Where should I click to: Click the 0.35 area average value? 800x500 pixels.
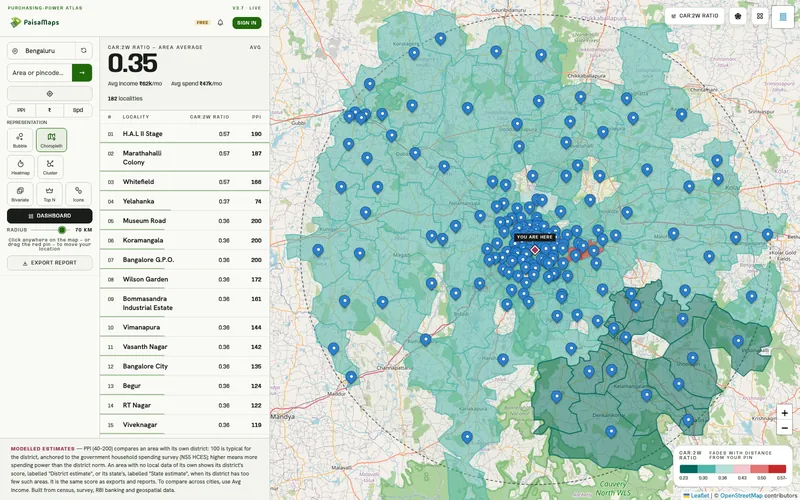pyautogui.click(x=133, y=64)
